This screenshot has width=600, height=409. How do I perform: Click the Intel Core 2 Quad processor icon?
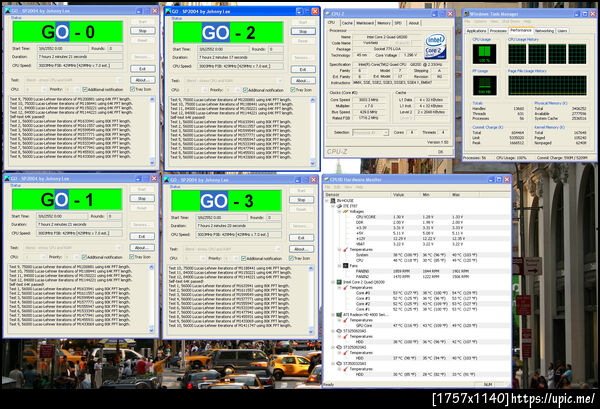click(339, 282)
